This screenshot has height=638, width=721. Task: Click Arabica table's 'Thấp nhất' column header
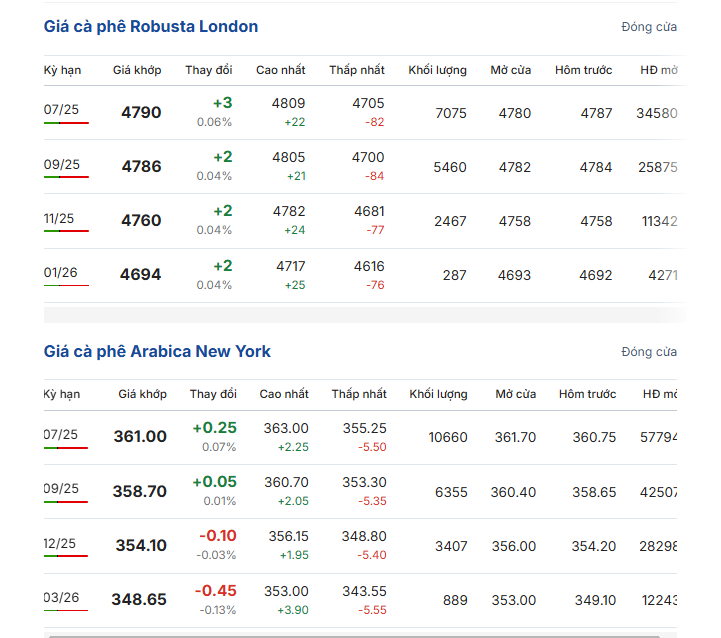coord(359,394)
